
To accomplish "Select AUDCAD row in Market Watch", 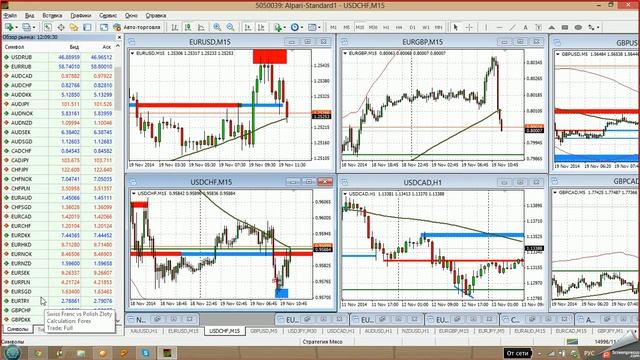I will (58, 76).
